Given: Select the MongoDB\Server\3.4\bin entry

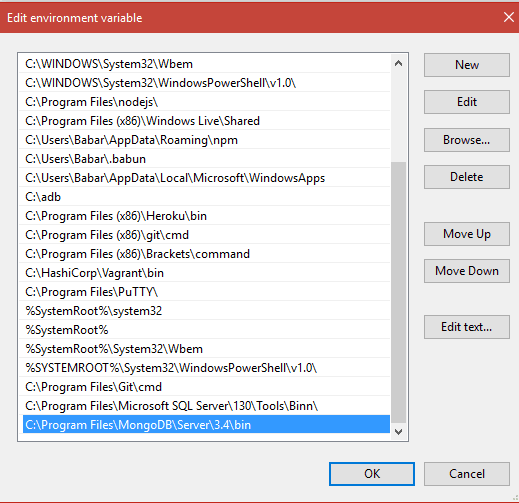Looking at the screenshot, I should coord(205,425).
